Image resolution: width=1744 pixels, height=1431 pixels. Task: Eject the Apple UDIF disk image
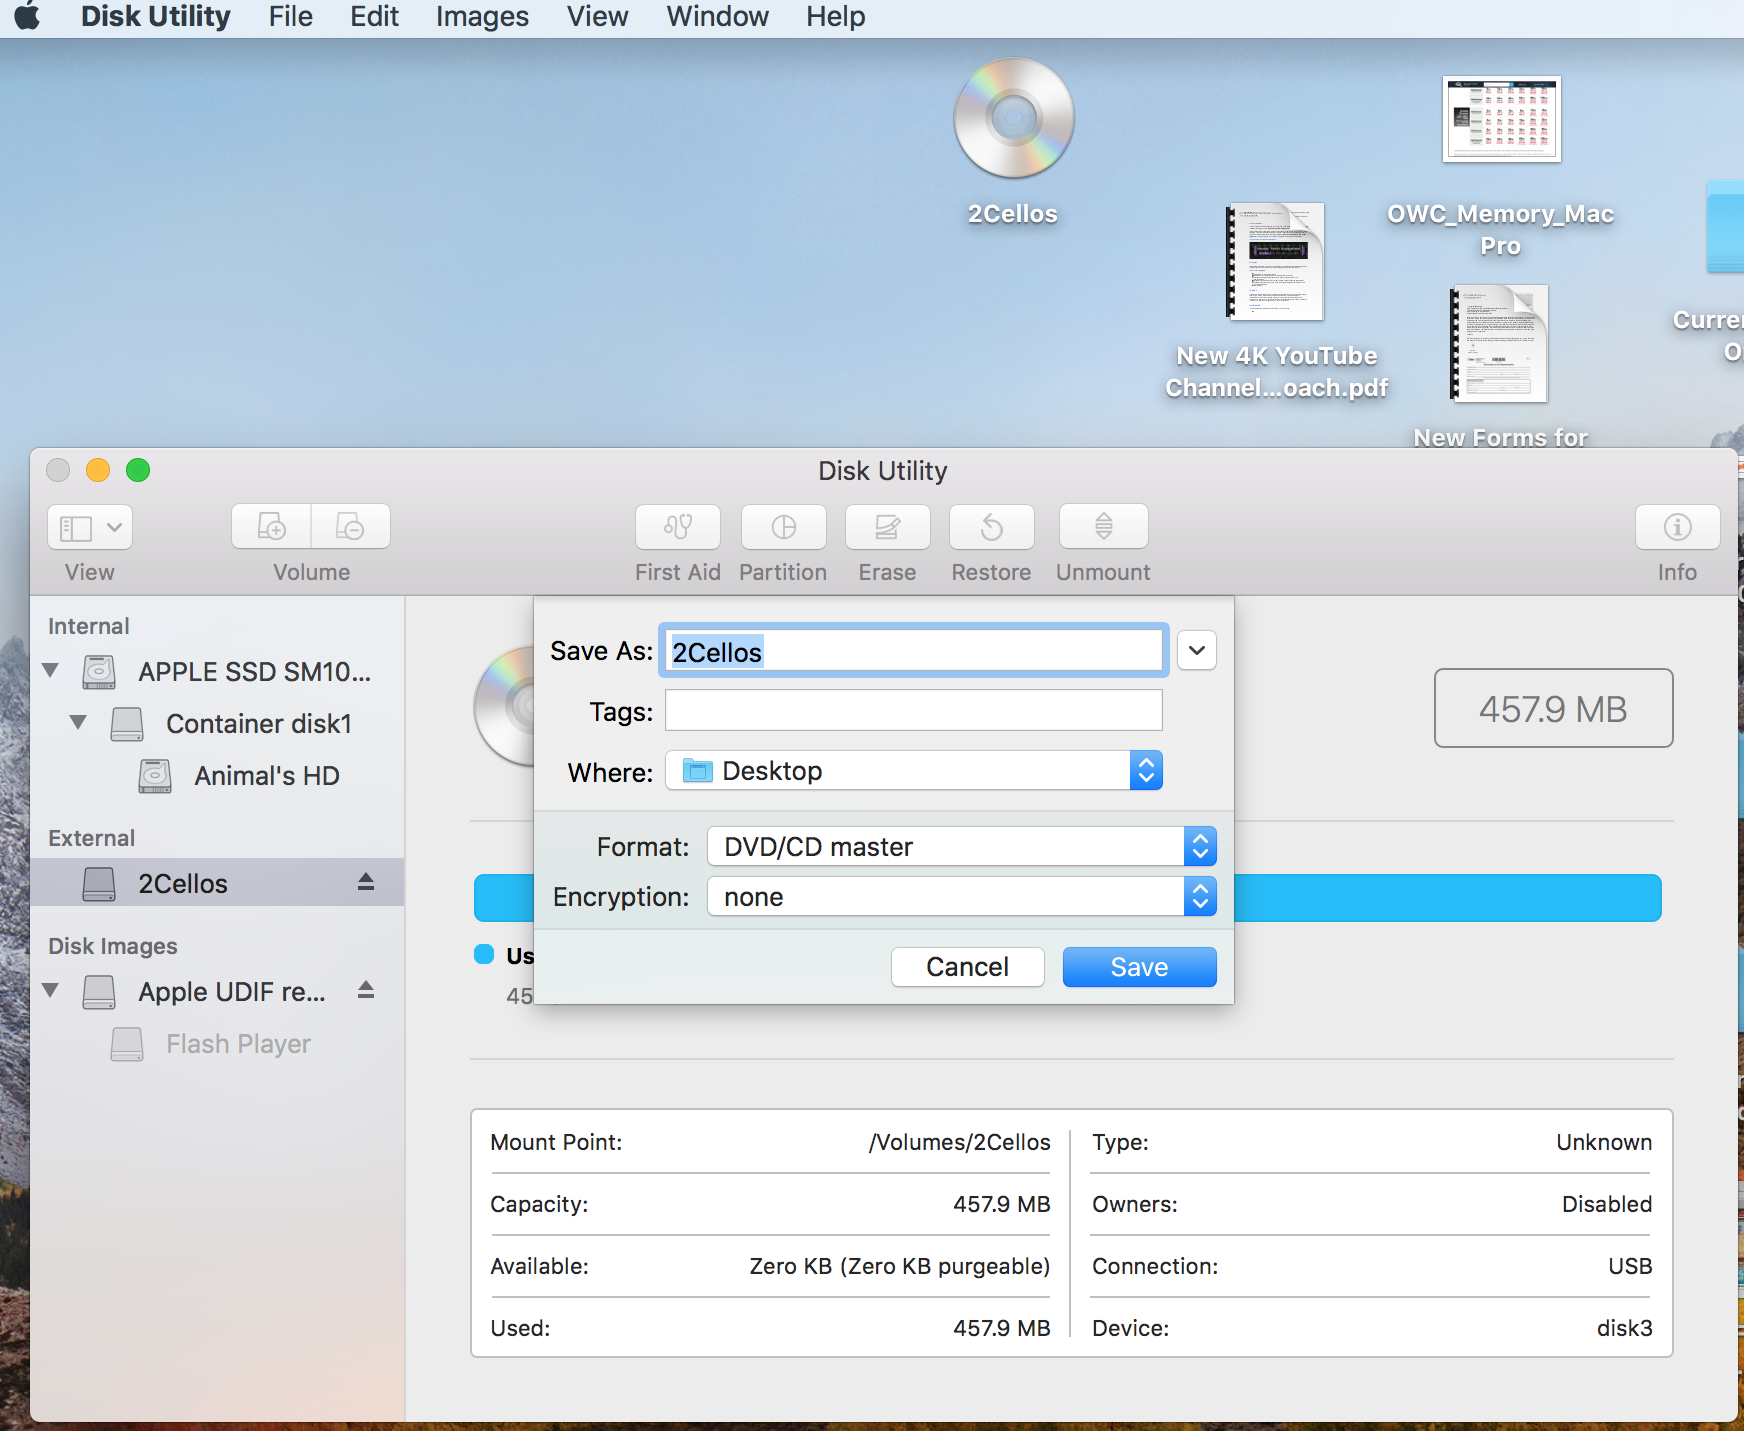pyautogui.click(x=366, y=990)
